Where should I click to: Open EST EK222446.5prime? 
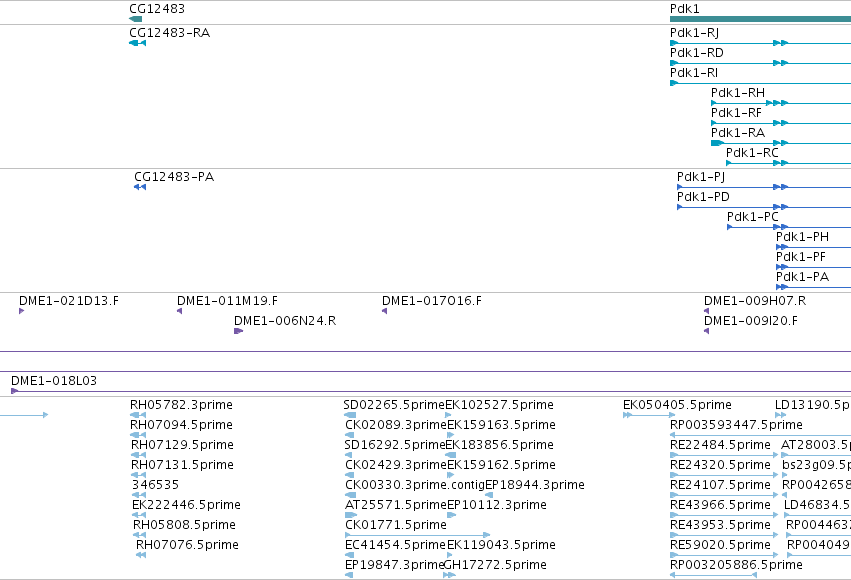tap(186, 505)
